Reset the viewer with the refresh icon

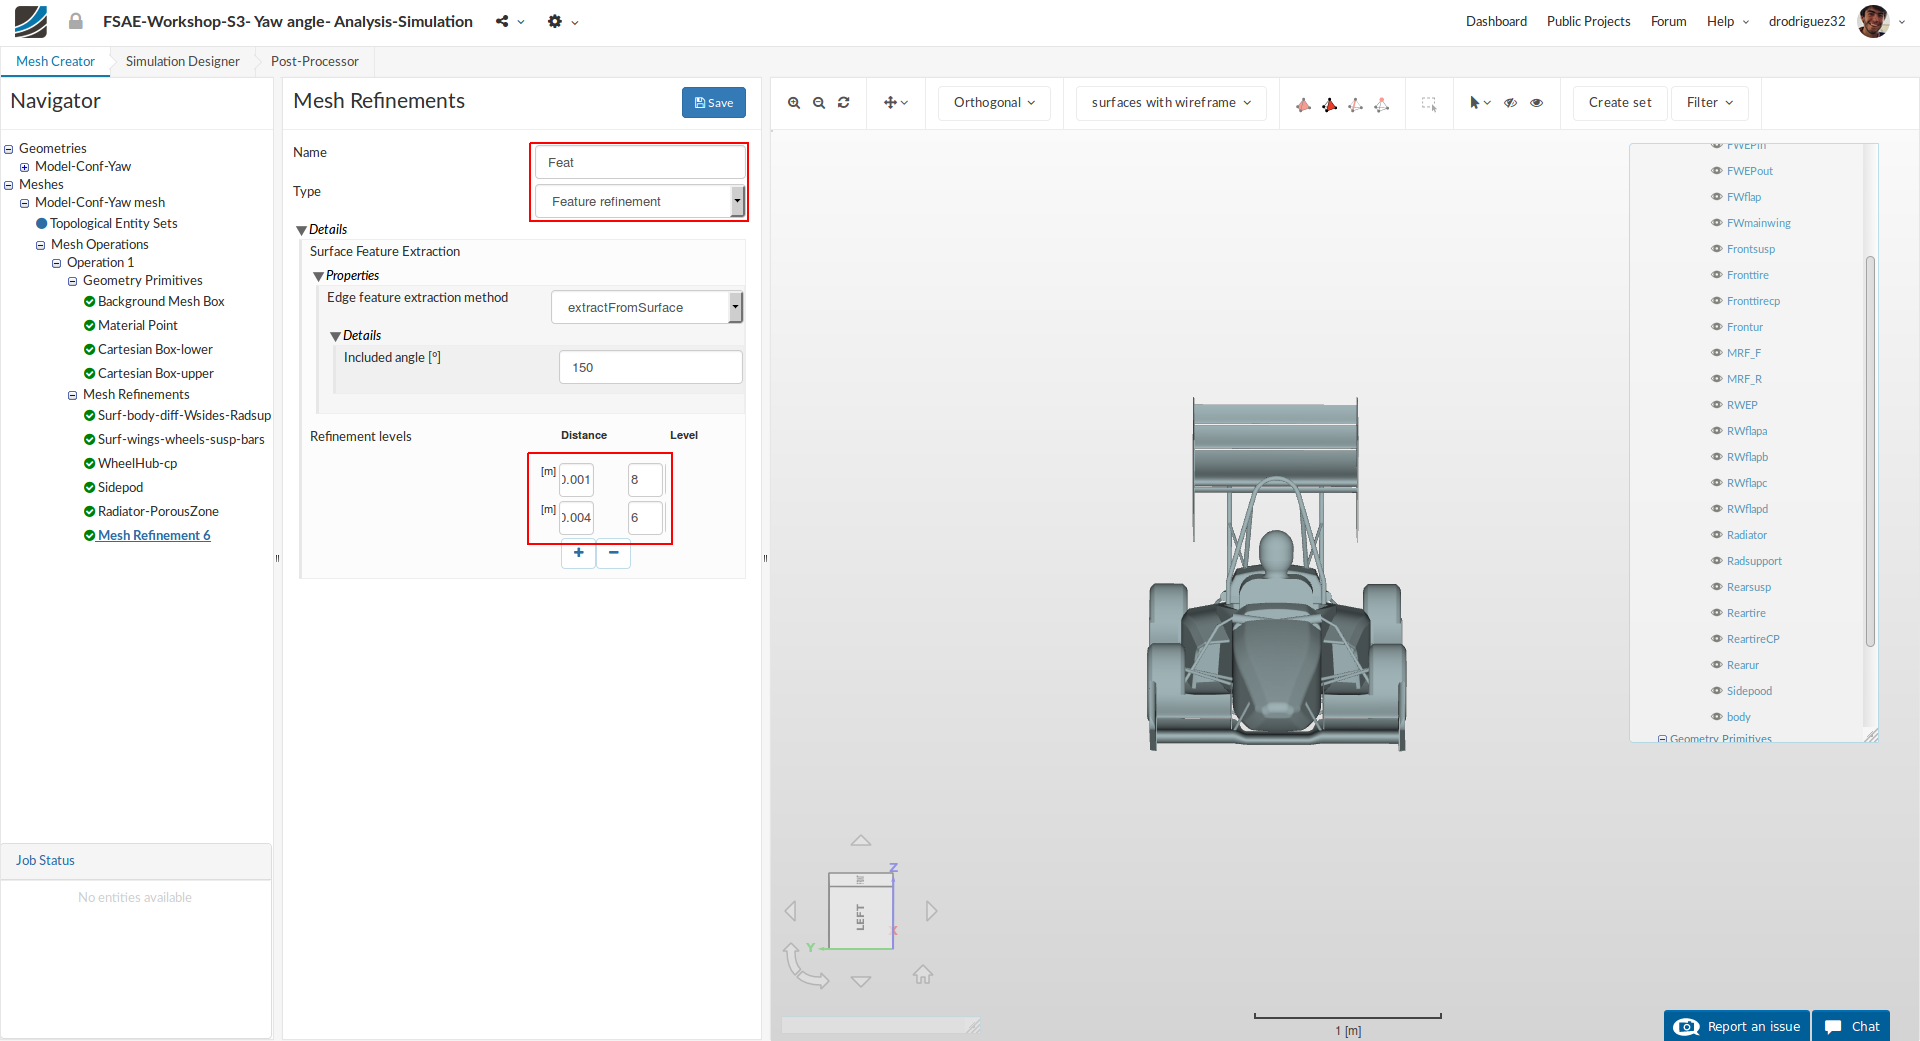click(844, 103)
